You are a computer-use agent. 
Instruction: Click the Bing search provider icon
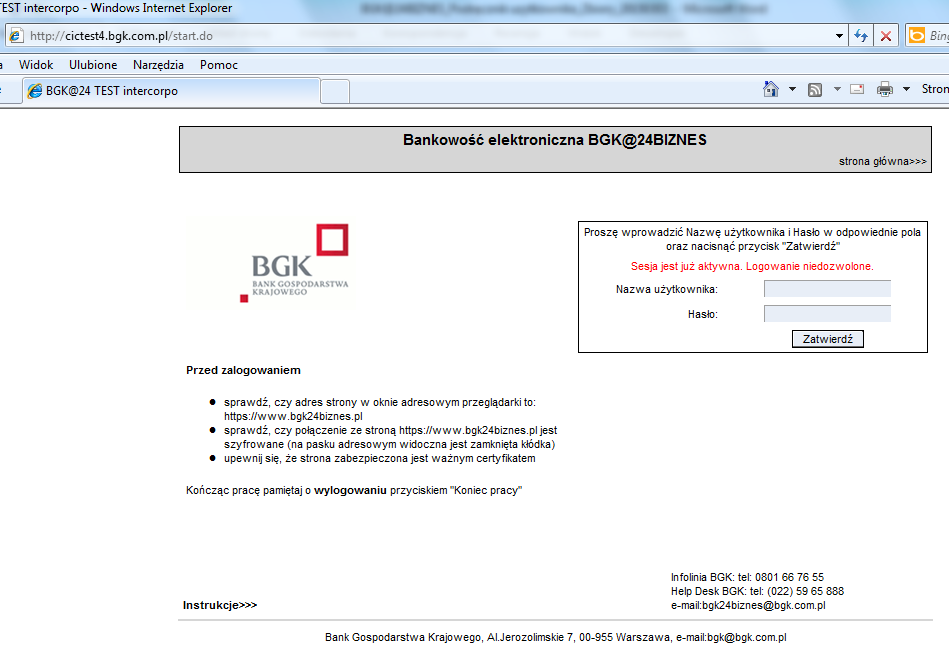(x=917, y=36)
